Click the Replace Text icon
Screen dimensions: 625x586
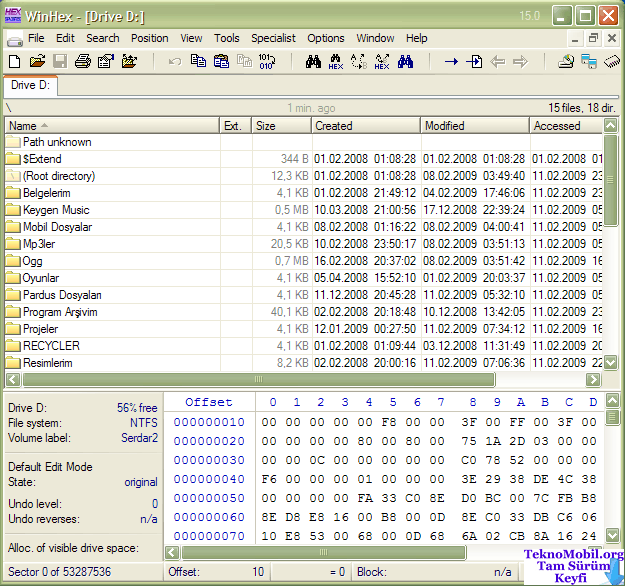click(359, 62)
